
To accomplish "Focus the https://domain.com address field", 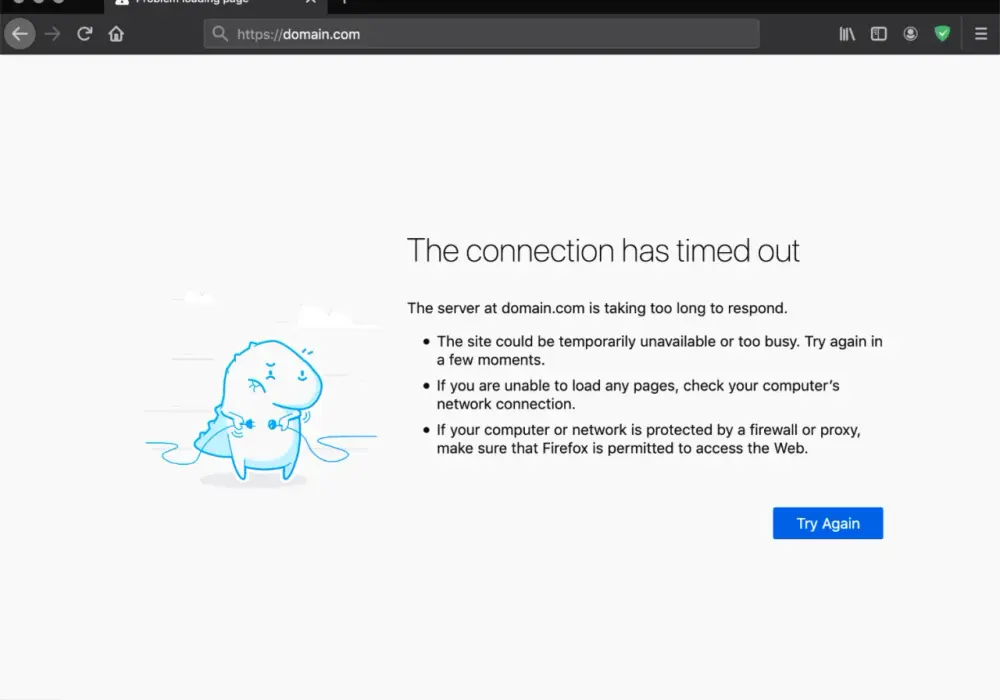I will [x=482, y=34].
